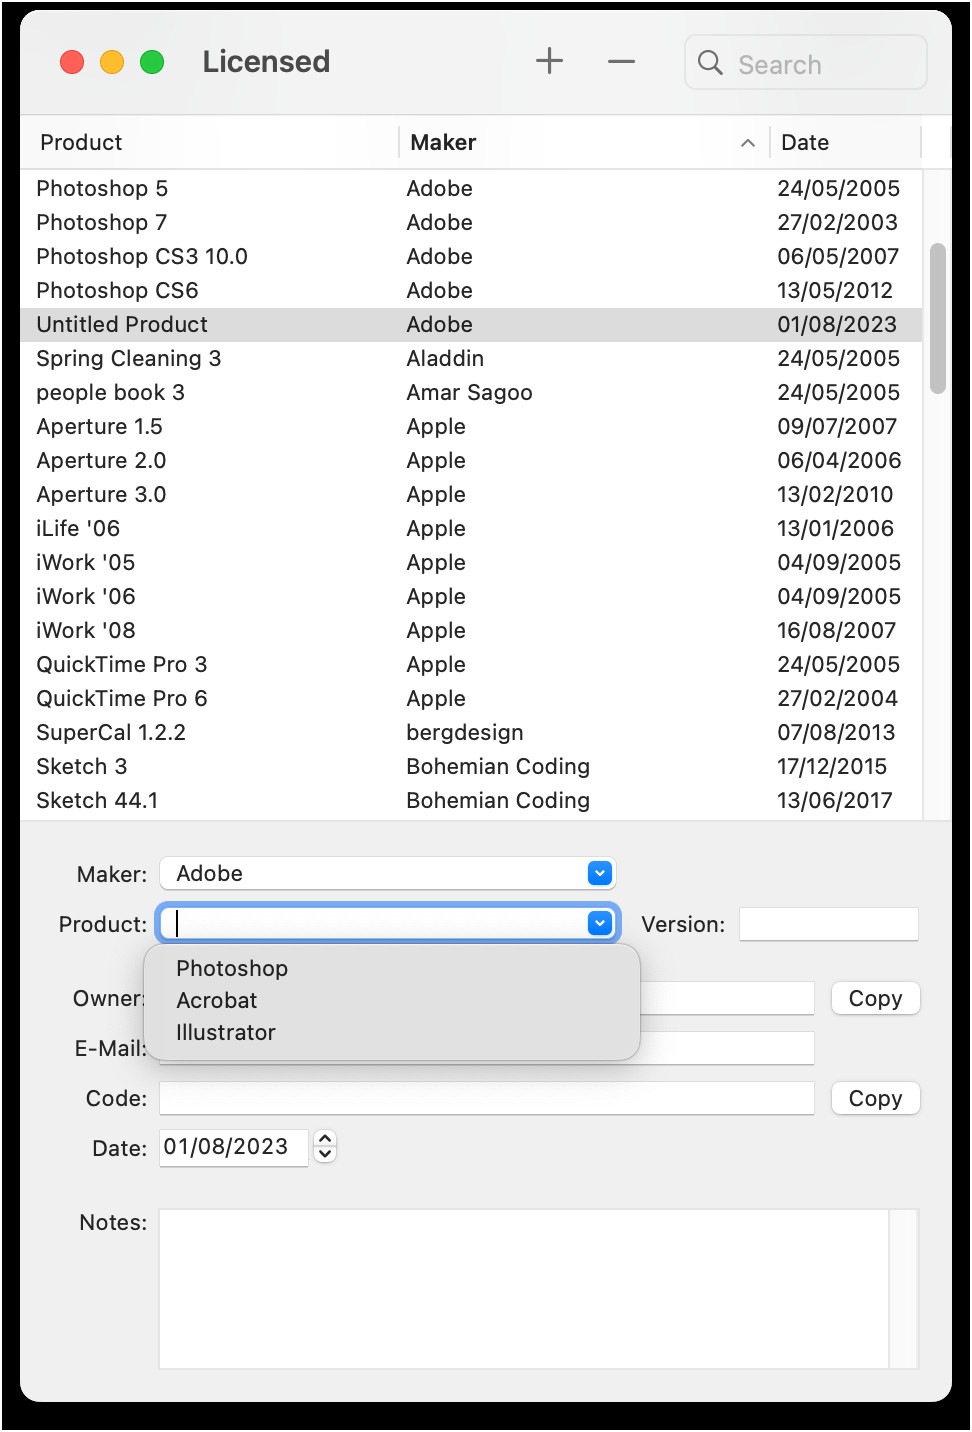Image resolution: width=972 pixels, height=1432 pixels.
Task: Click the Maker column sort arrow
Action: [747, 143]
